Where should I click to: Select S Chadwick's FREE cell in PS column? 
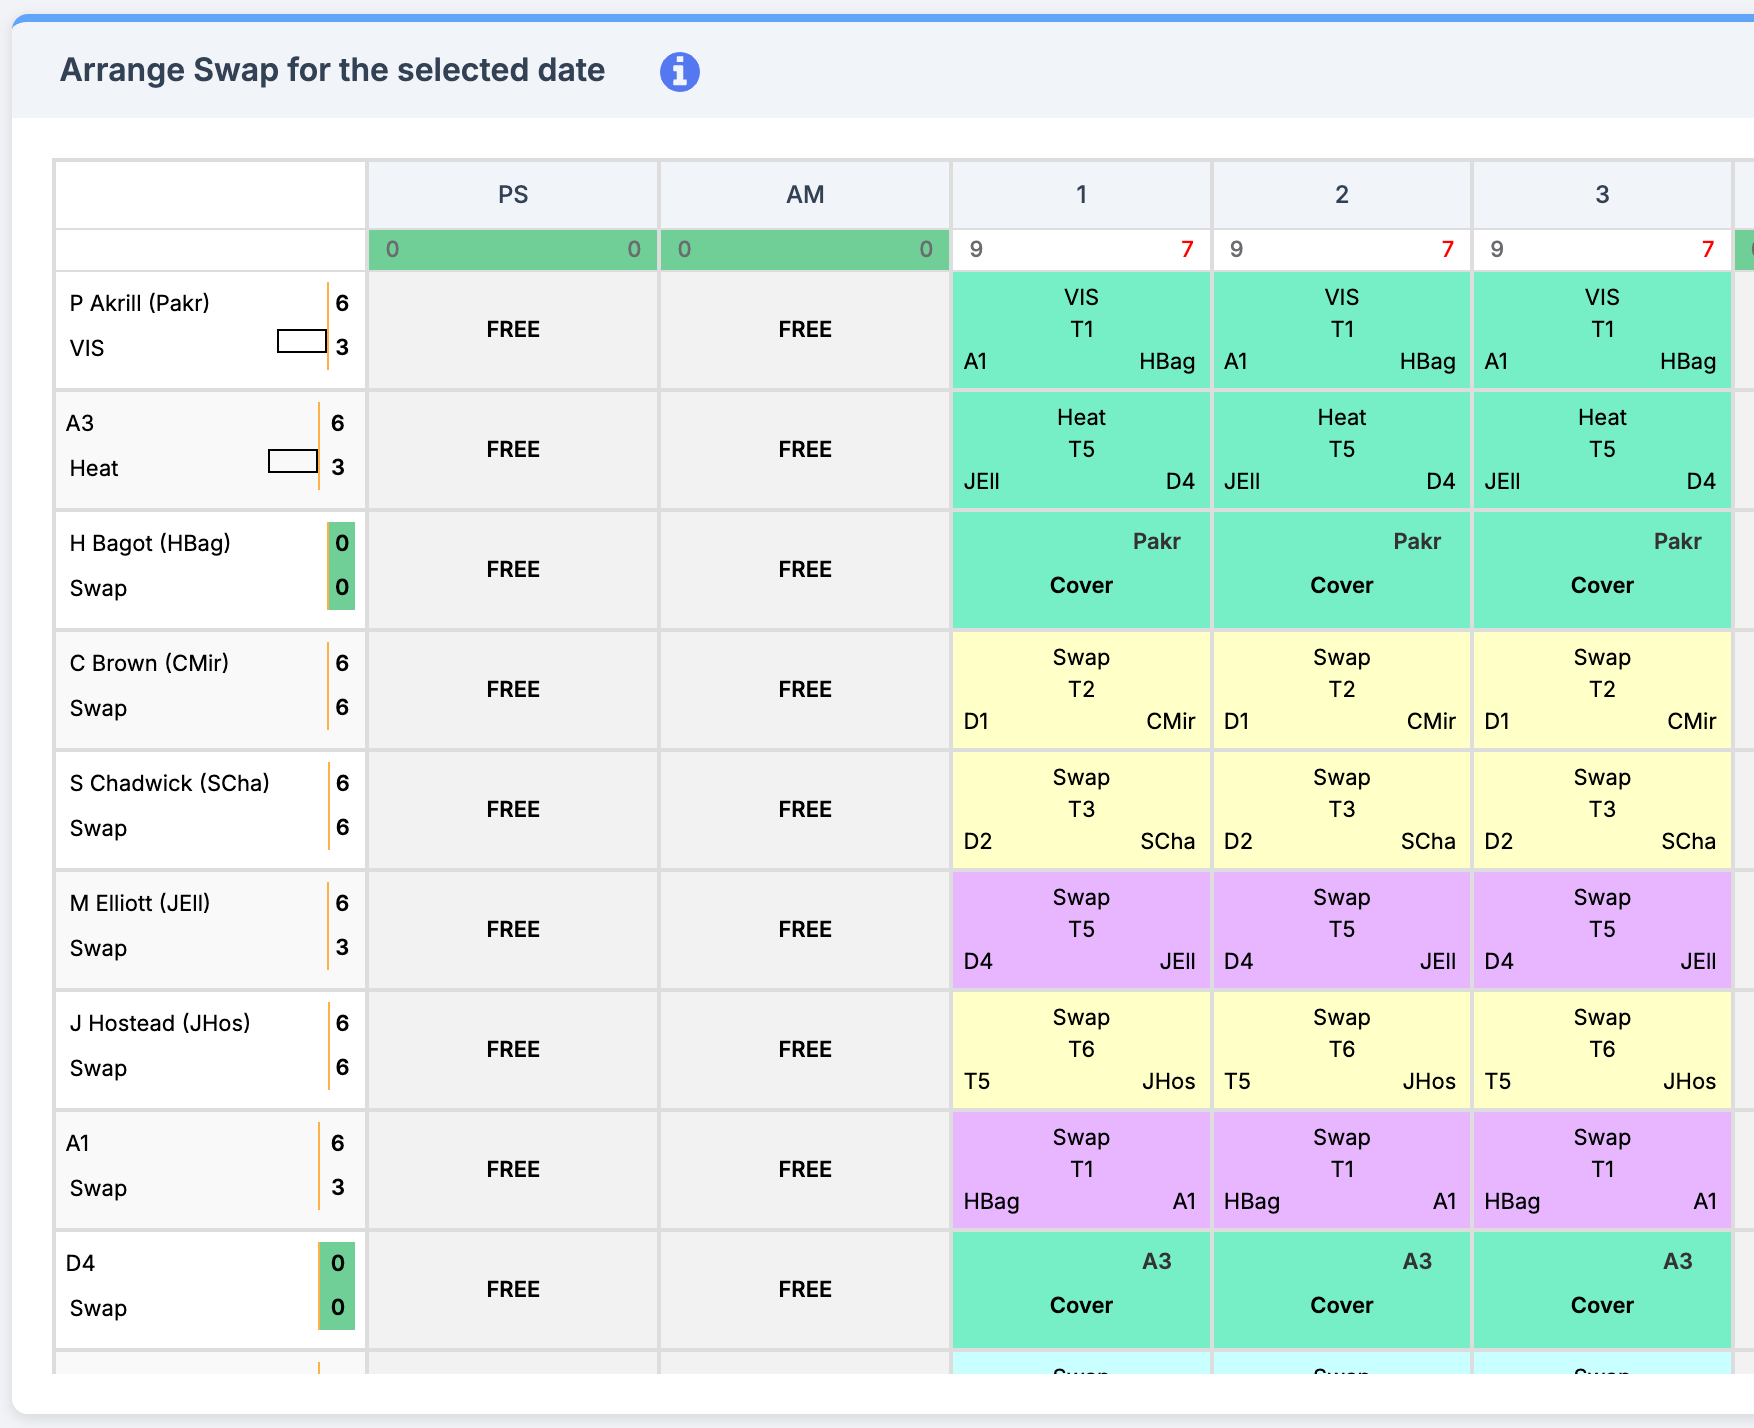click(513, 809)
